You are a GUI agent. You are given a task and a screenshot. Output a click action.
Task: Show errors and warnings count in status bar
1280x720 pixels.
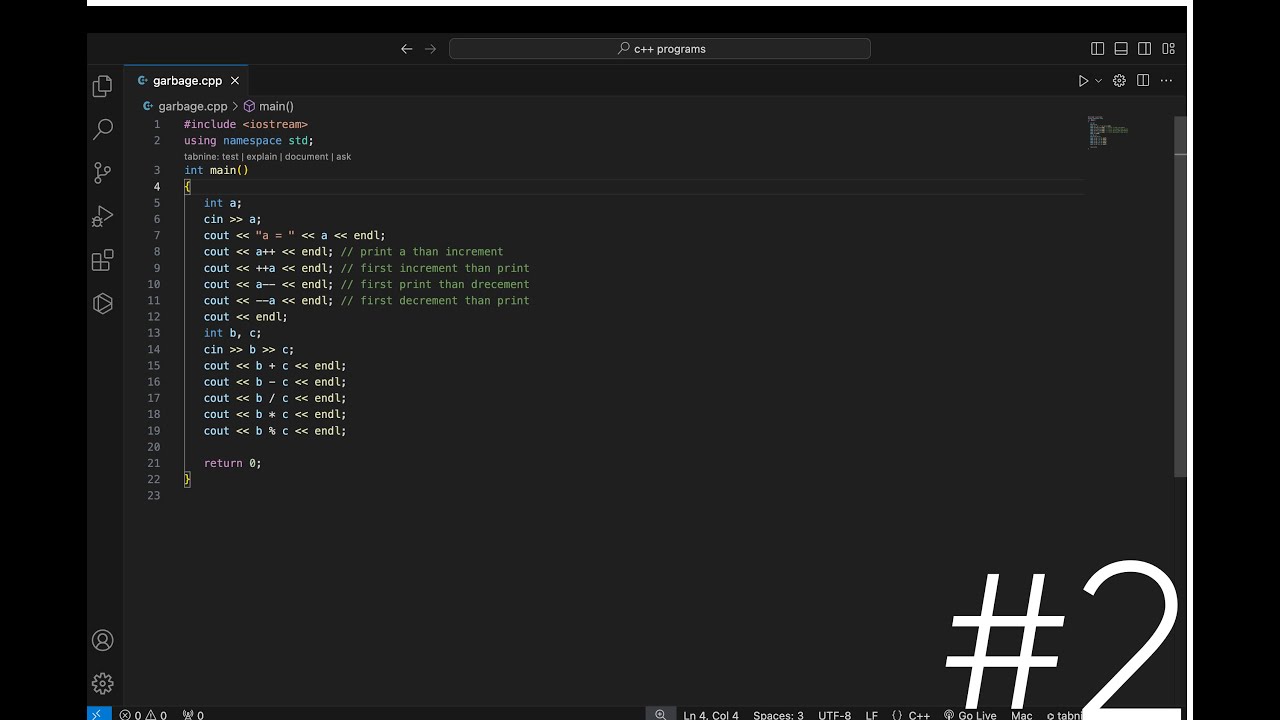[x=143, y=714]
